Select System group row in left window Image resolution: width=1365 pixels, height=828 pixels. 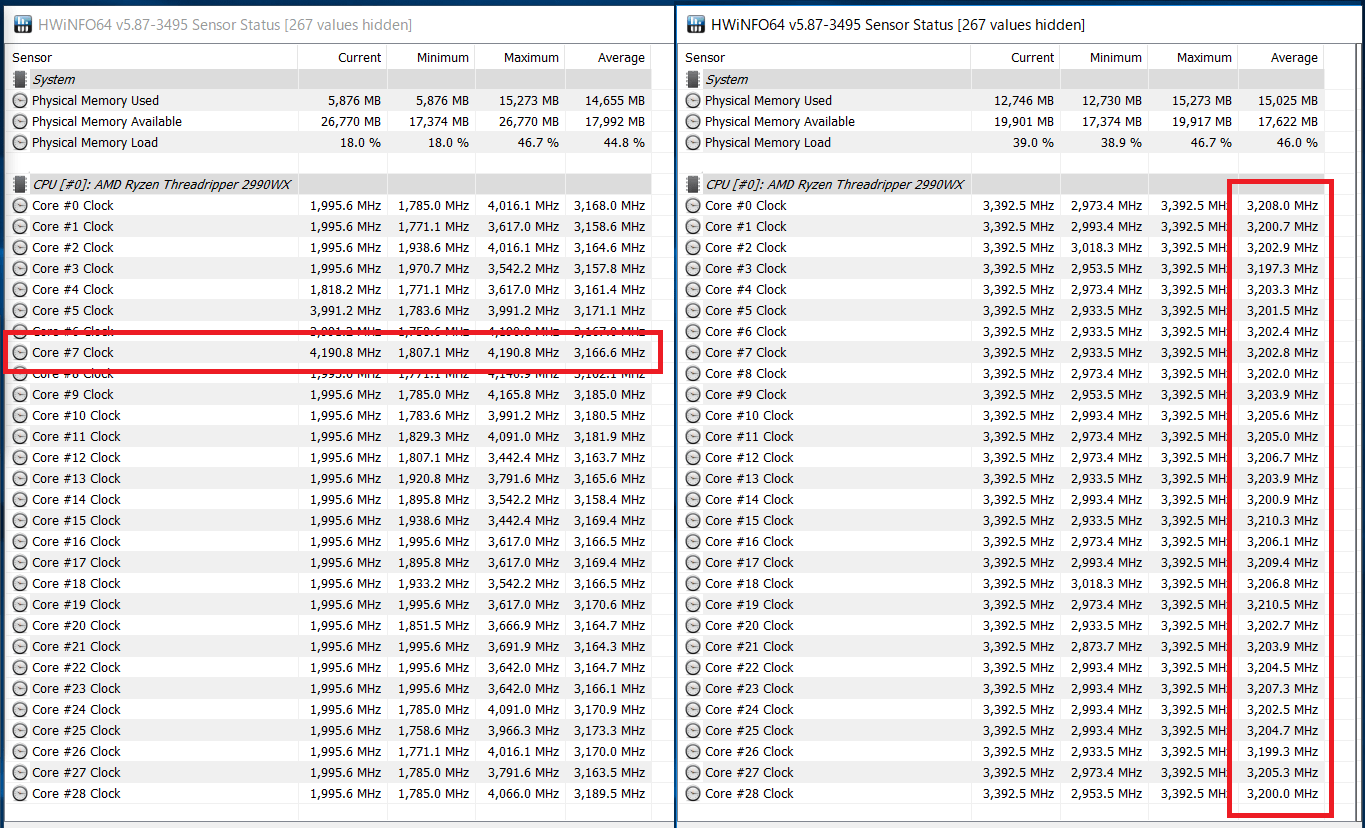pos(329,79)
